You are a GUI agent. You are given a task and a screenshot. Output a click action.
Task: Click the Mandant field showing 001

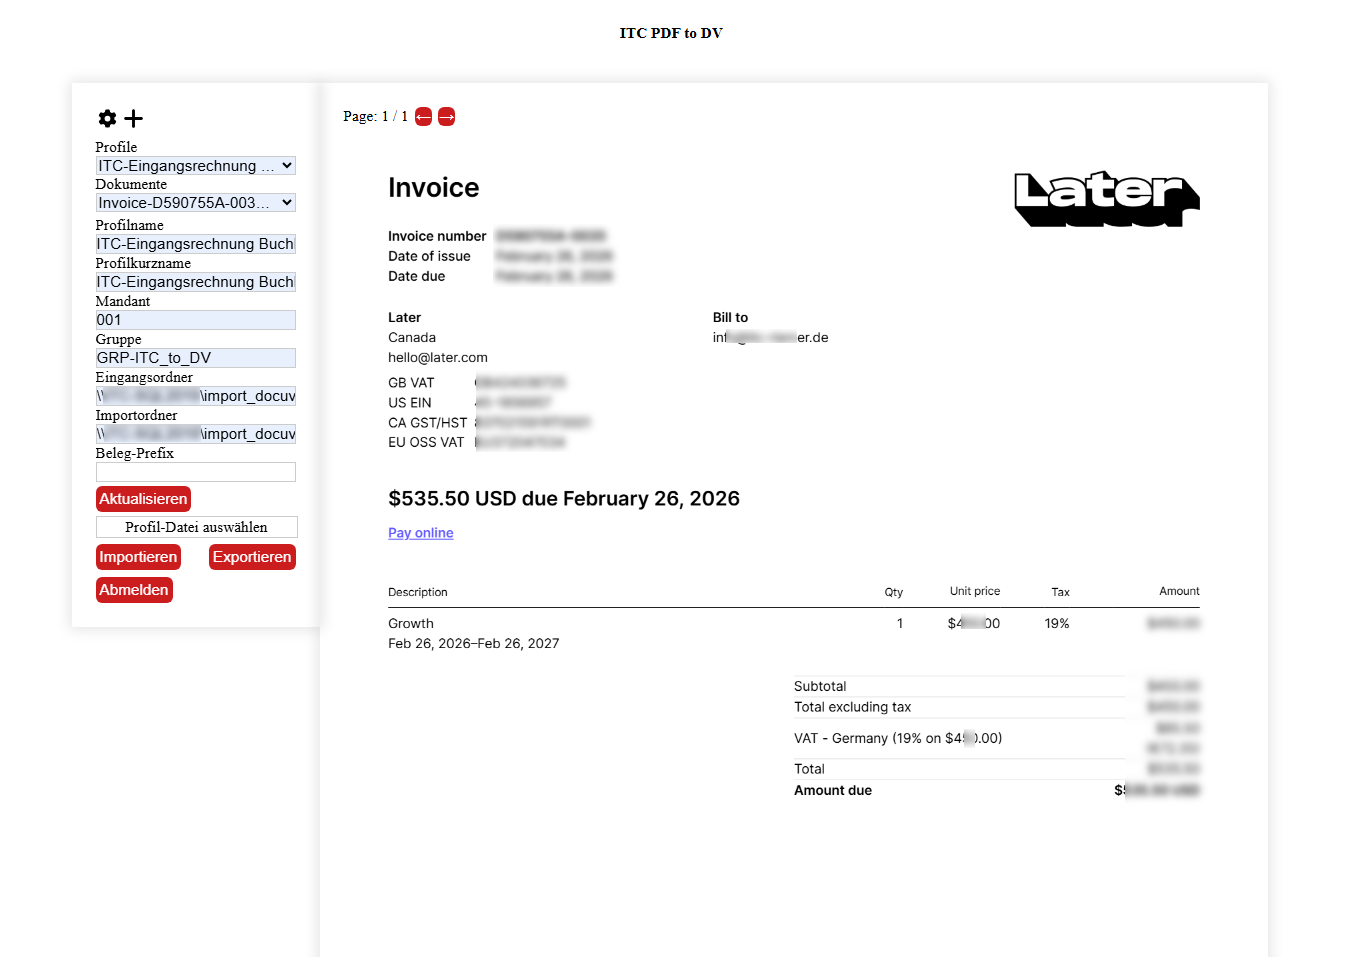coord(195,319)
